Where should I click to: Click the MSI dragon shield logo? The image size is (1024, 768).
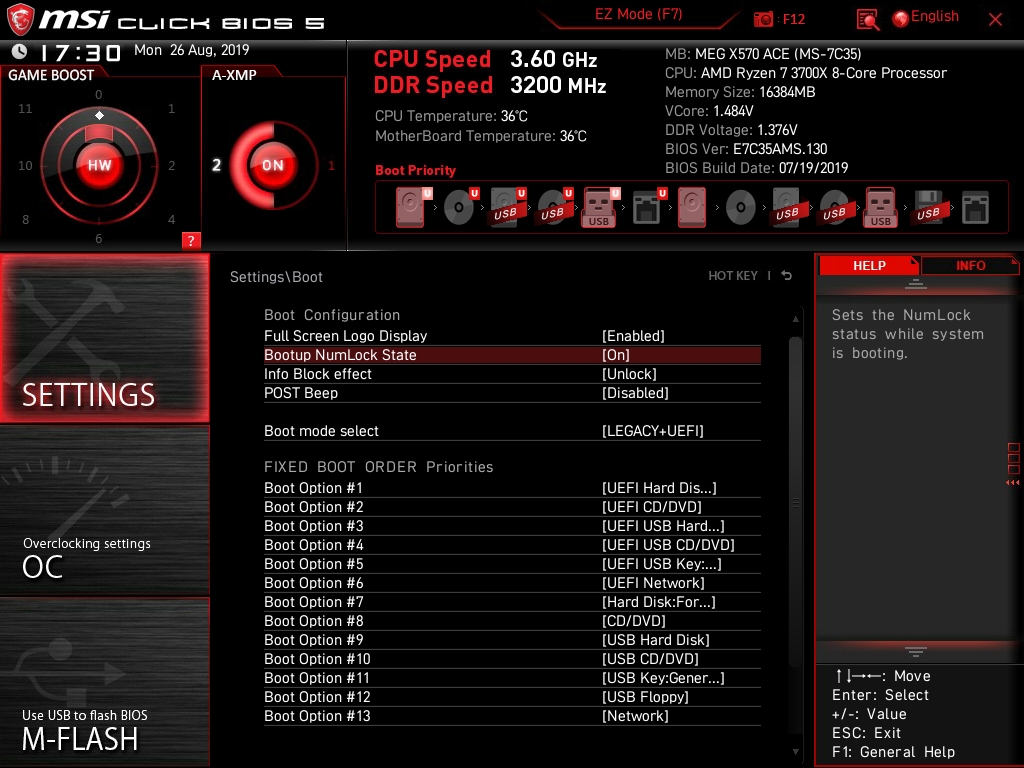(x=20, y=20)
